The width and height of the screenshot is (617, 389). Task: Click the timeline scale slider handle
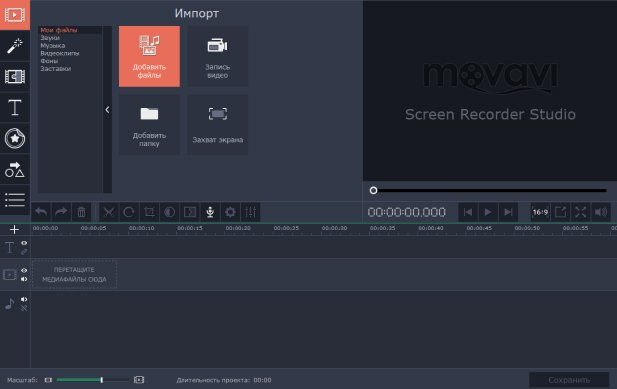(x=102, y=380)
